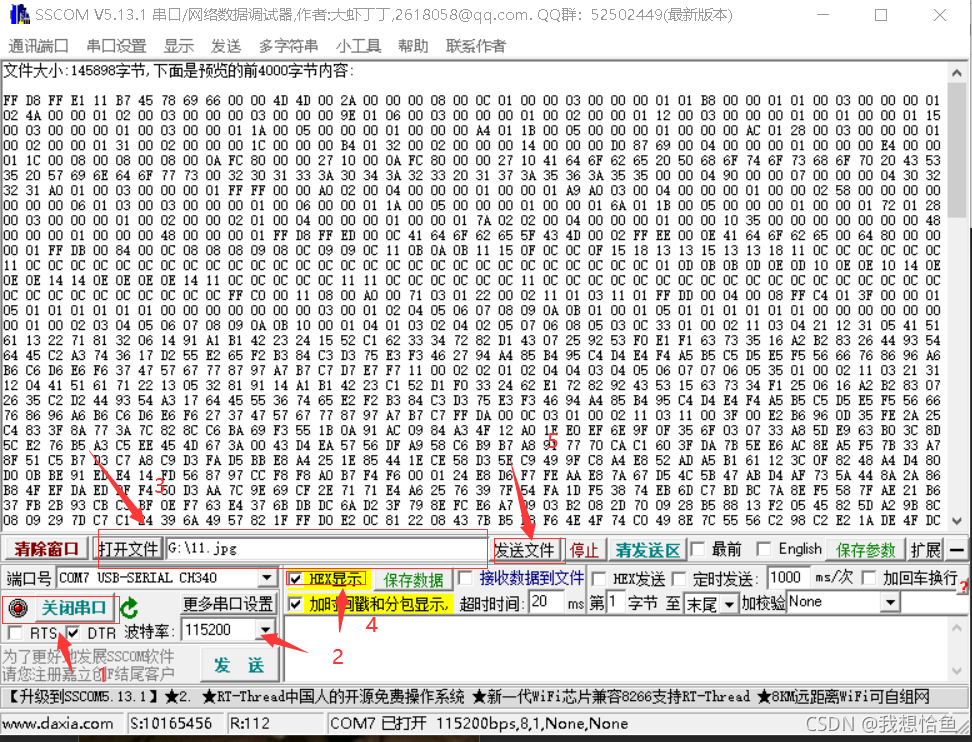Click the 为了更好地发展SSCOM软件 notice text

click(x=88, y=656)
